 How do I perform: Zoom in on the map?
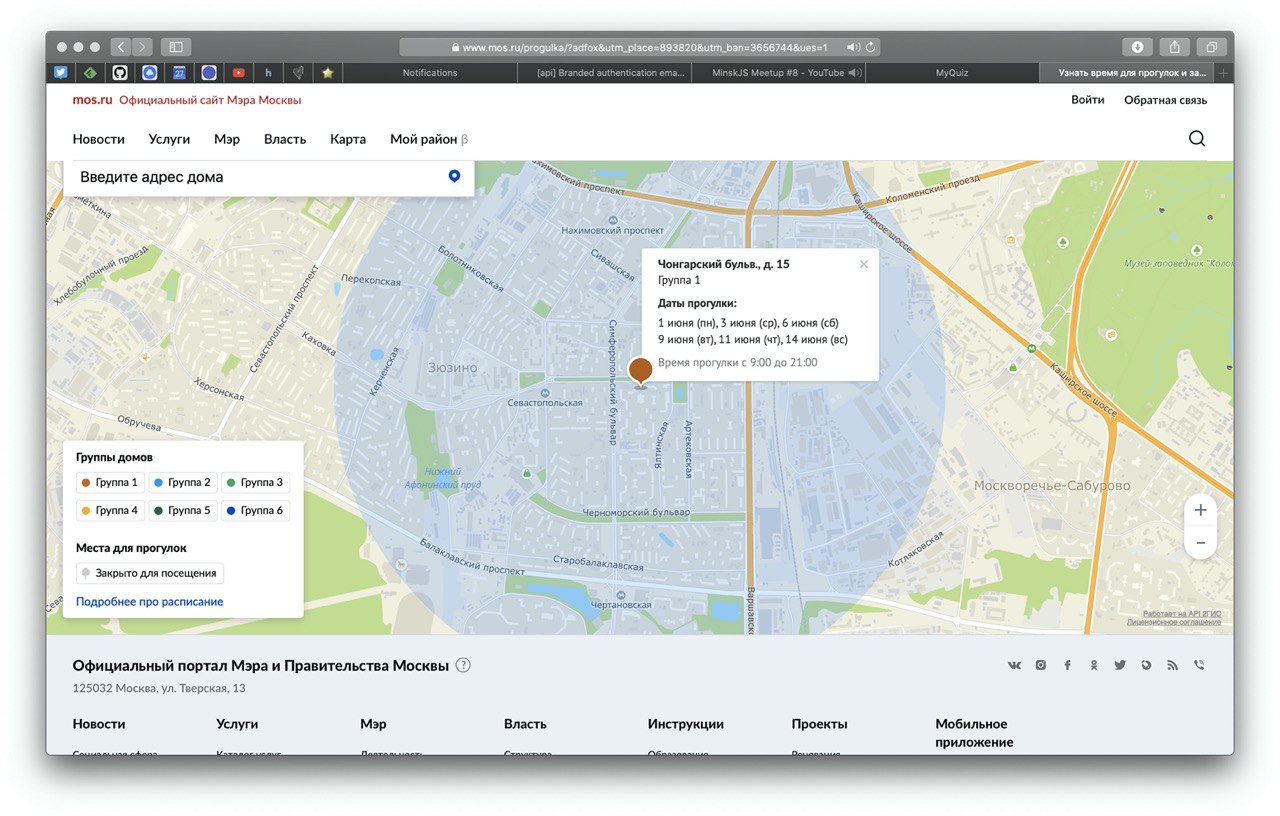click(x=1200, y=510)
